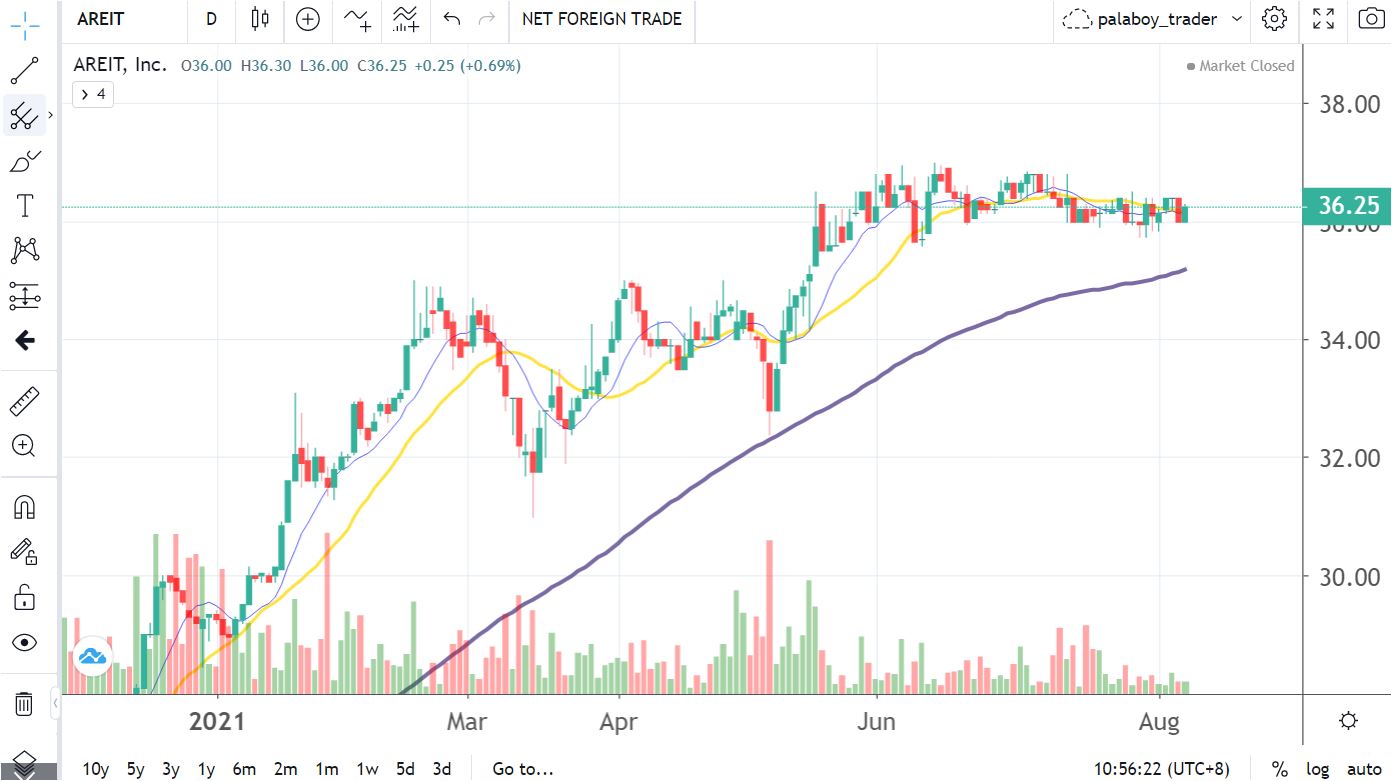Hide all drawings with the eye toggle
Viewport: 1392px width, 781px height.
coord(22,643)
